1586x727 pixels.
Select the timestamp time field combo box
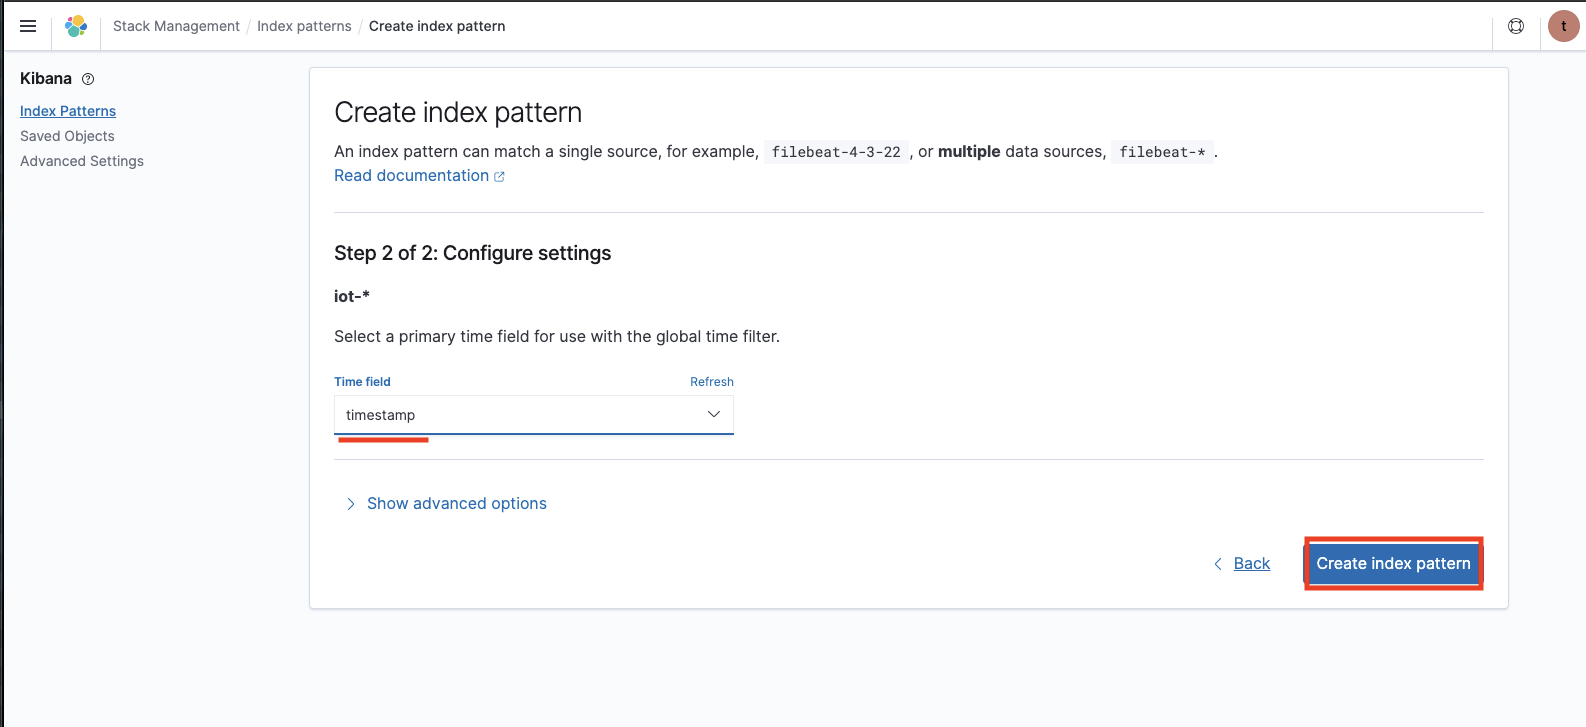coord(520,415)
